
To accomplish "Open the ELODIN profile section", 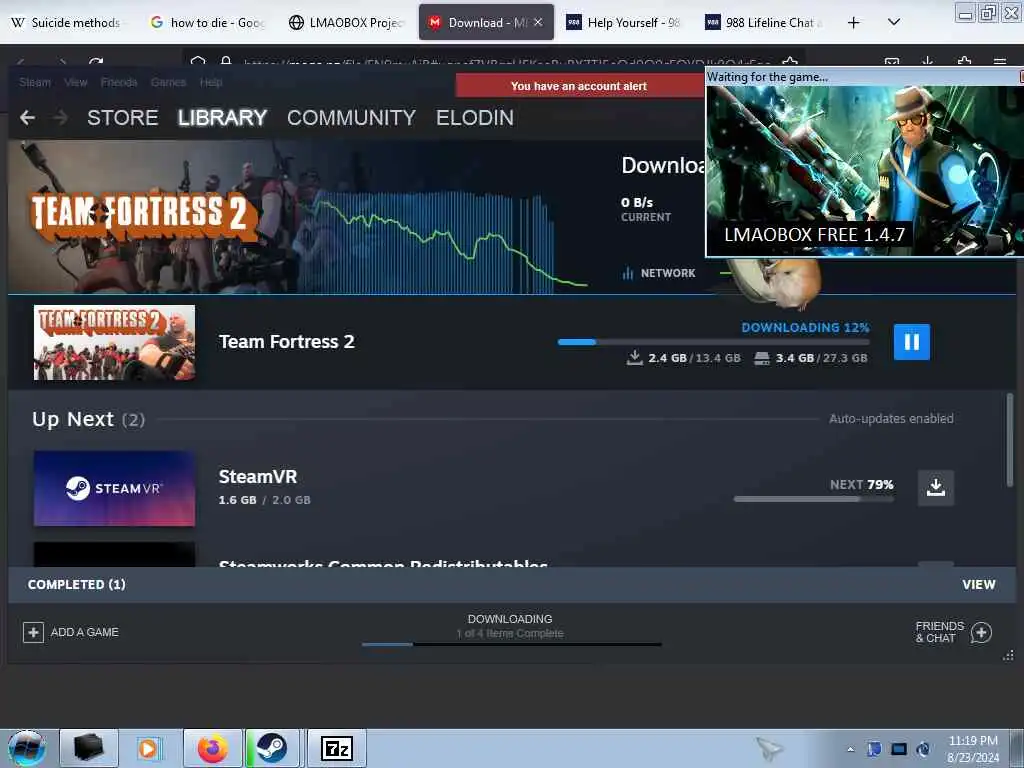I will pyautogui.click(x=475, y=118).
